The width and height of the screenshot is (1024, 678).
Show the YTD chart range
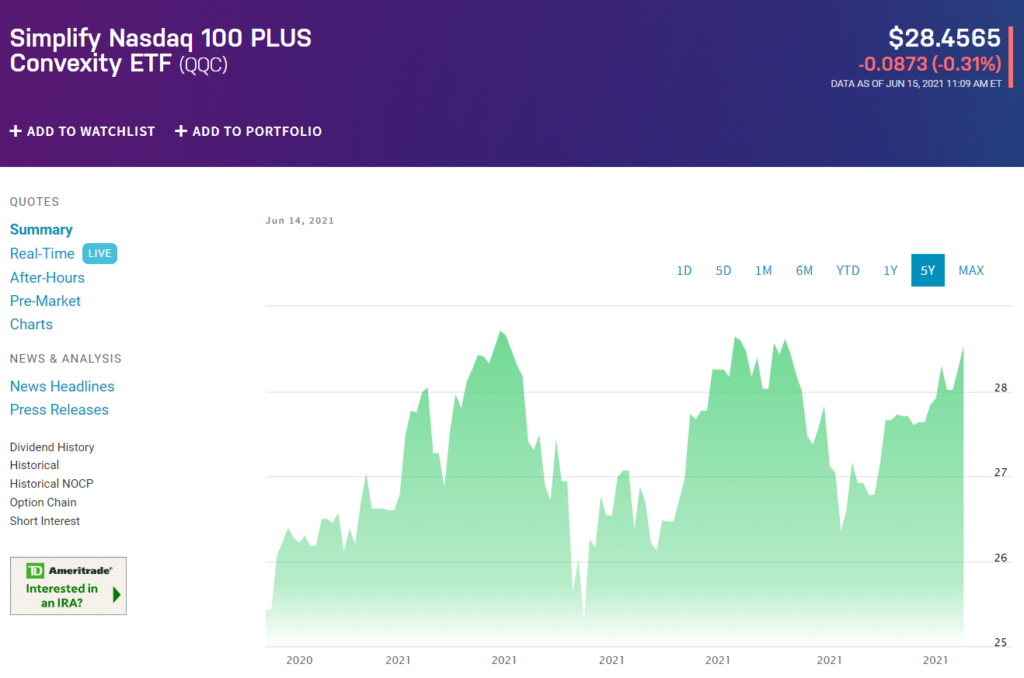(847, 270)
